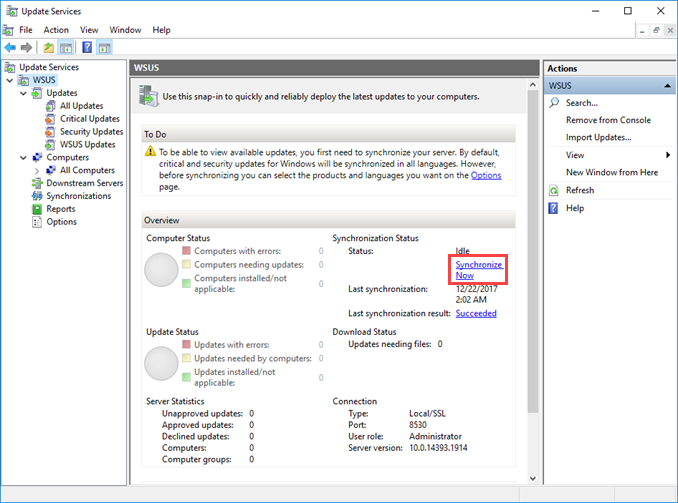Viewport: 678px width, 503px height.
Task: Click the Critical Updates icon
Action: (50, 119)
